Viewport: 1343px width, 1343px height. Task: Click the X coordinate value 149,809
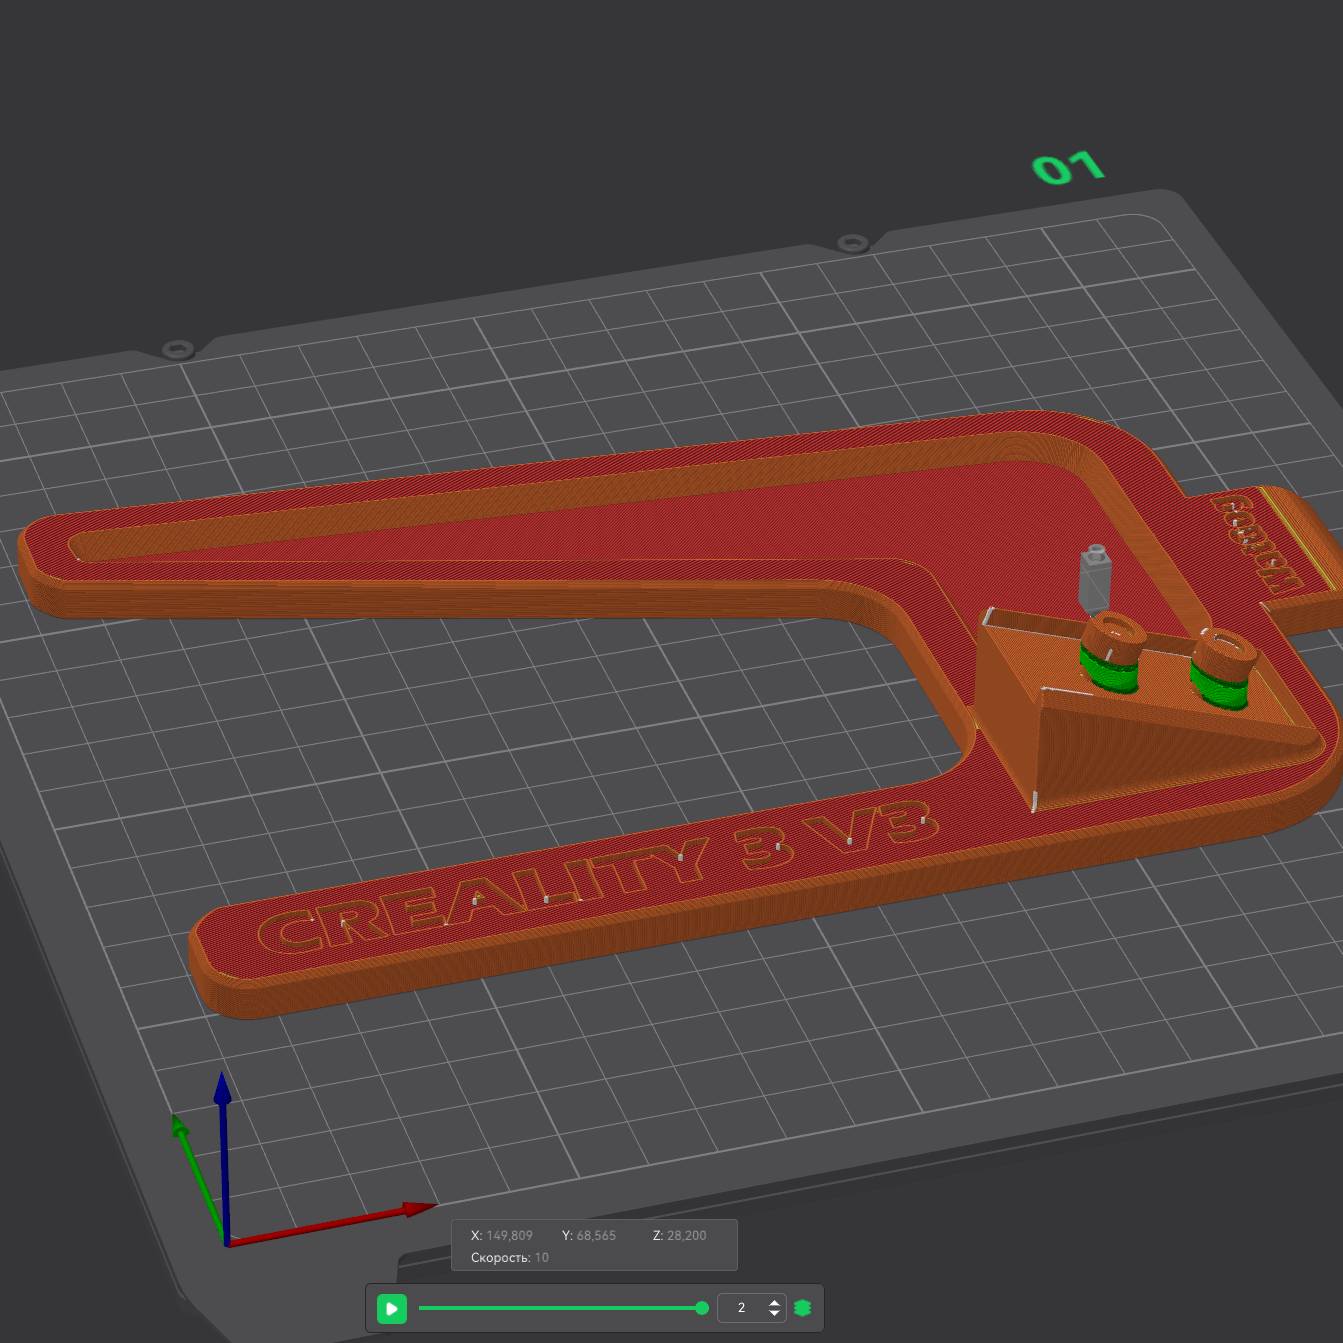click(x=508, y=1235)
